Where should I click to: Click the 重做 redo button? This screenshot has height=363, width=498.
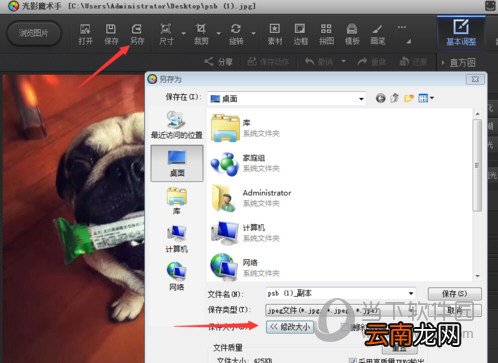tap(371, 62)
